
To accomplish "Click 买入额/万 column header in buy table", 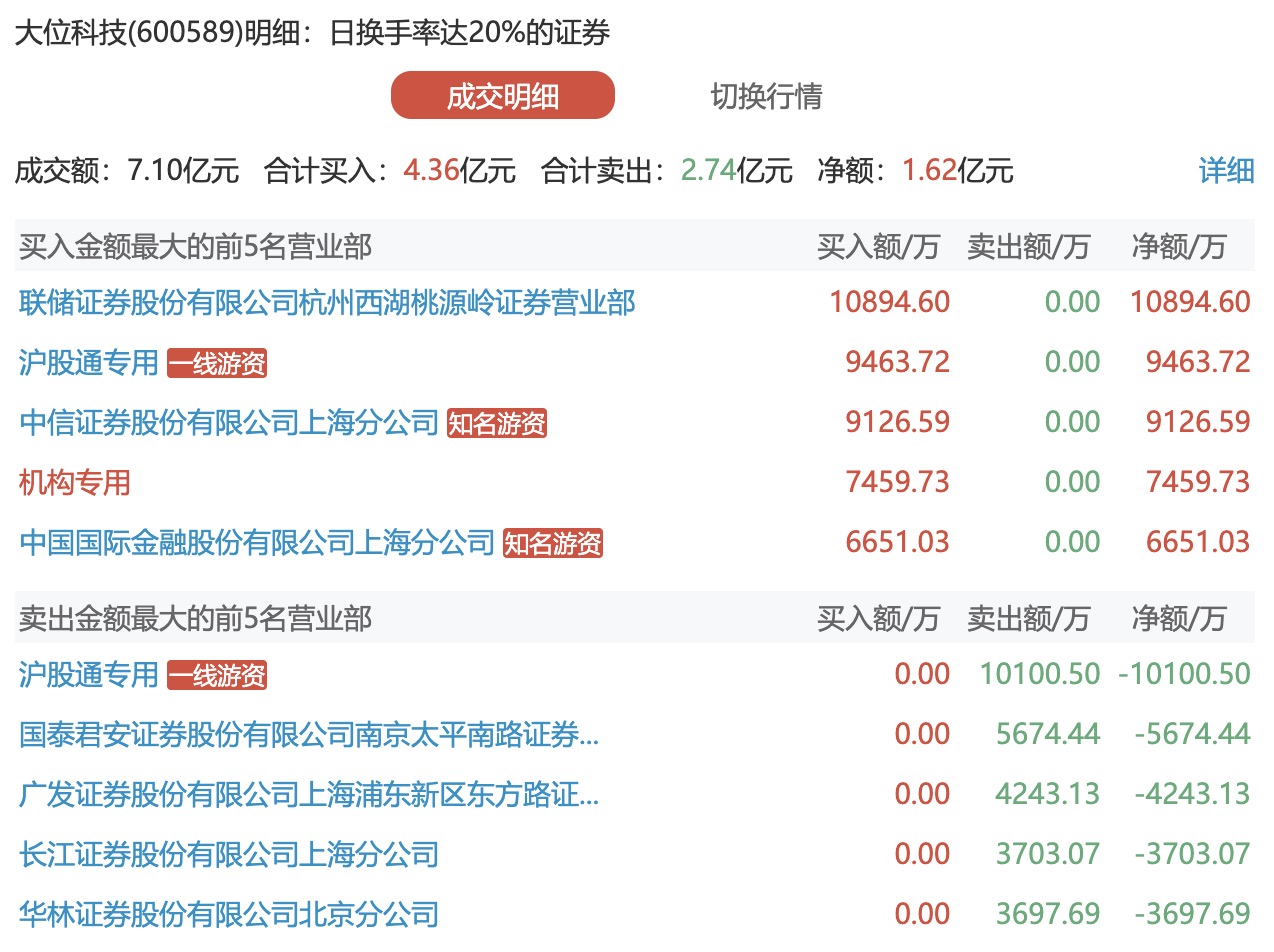I will coord(878,246).
